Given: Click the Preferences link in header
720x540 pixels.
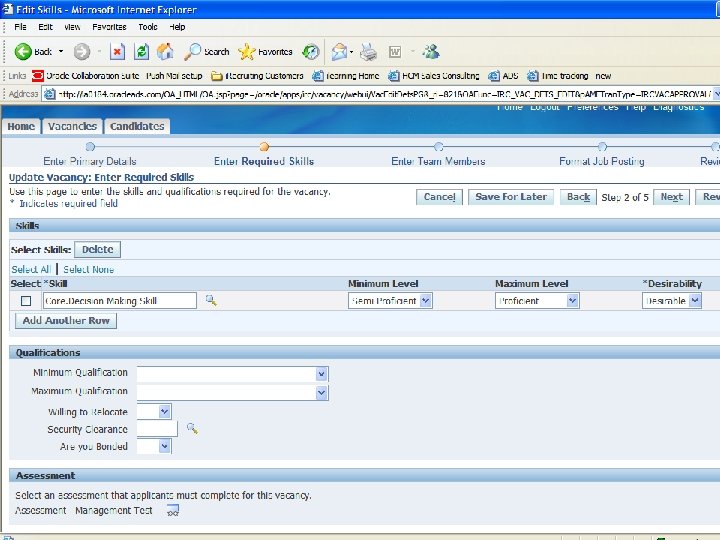Looking at the screenshot, I should click(x=592, y=107).
